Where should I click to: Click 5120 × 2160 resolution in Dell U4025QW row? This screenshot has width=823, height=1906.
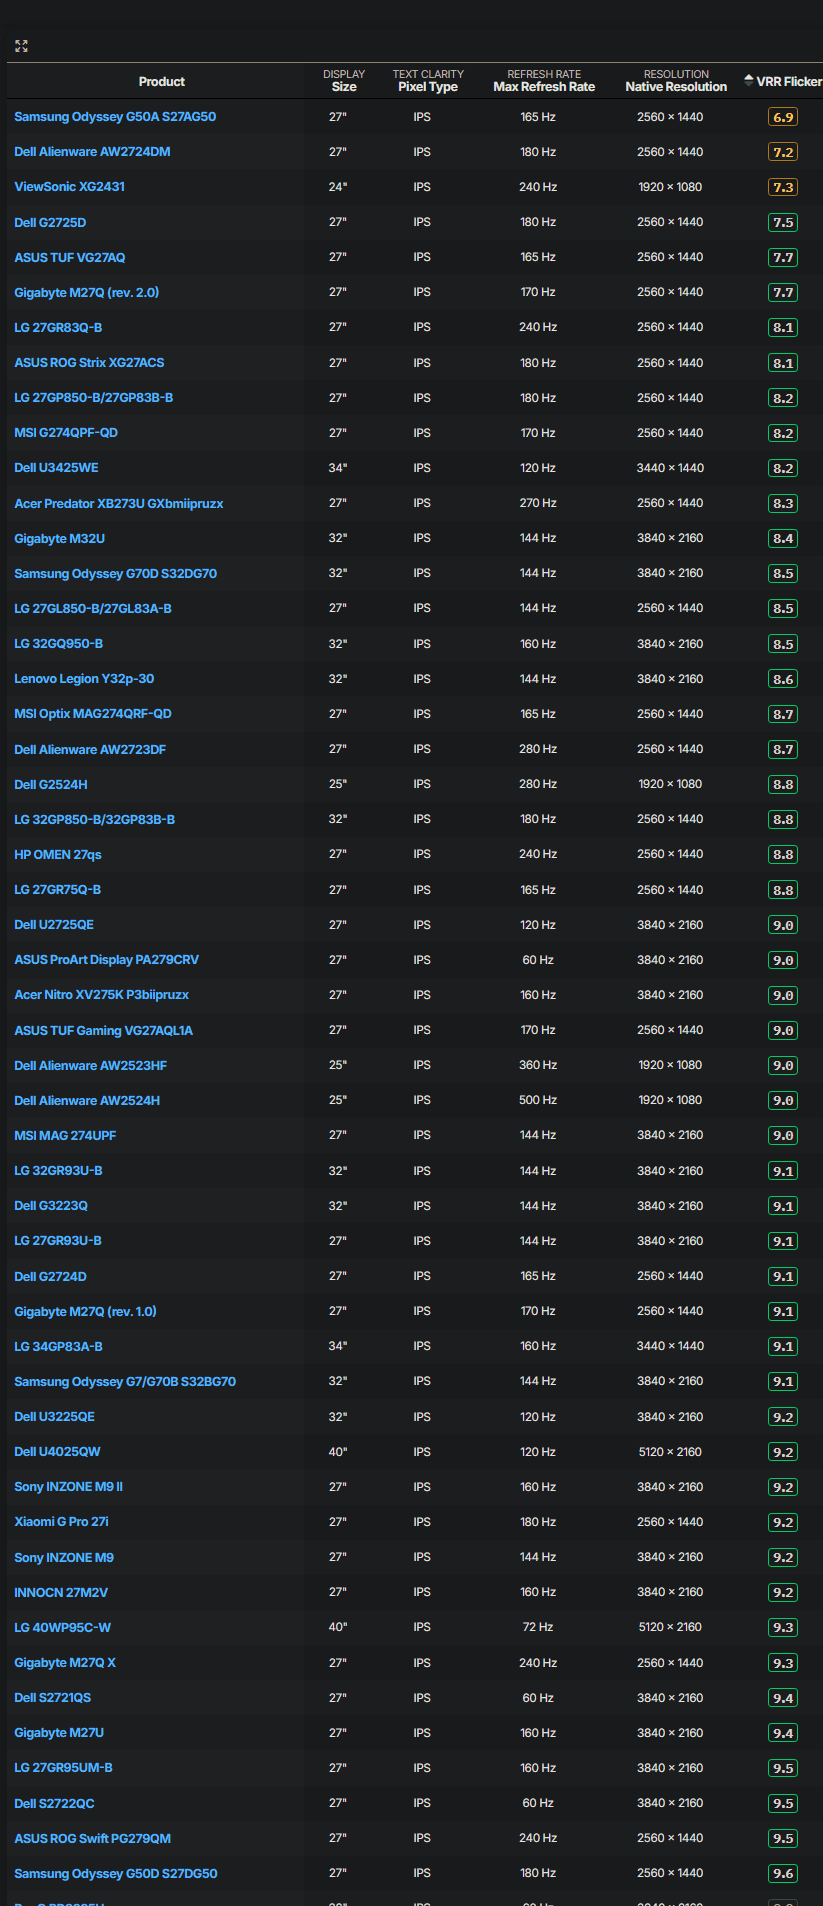coord(670,1452)
